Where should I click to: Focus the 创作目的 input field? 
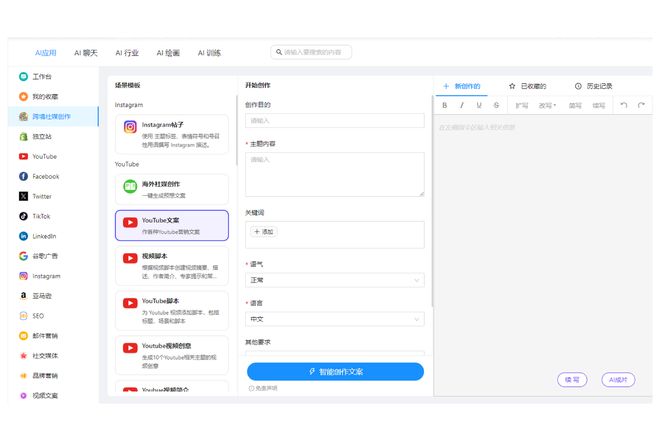click(x=335, y=120)
